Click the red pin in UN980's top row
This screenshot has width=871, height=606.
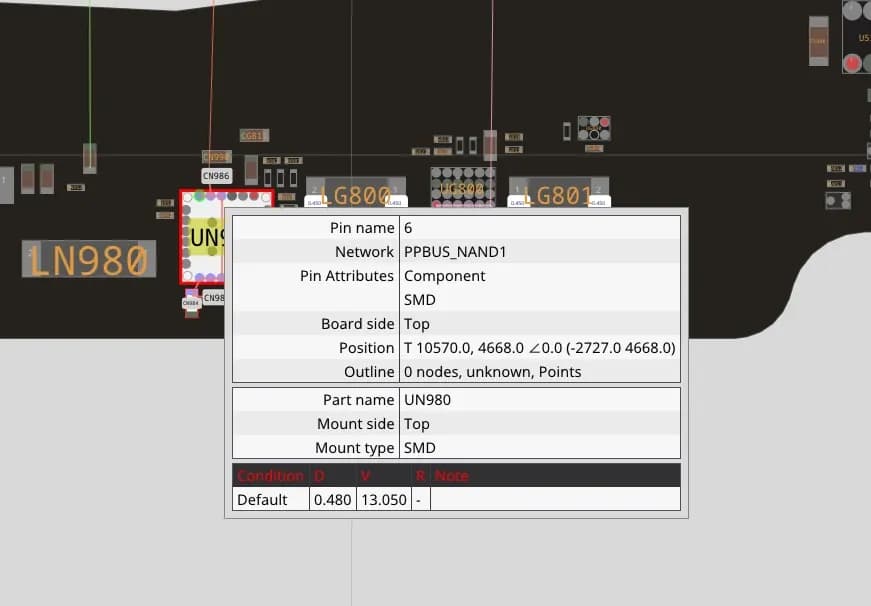click(254, 196)
